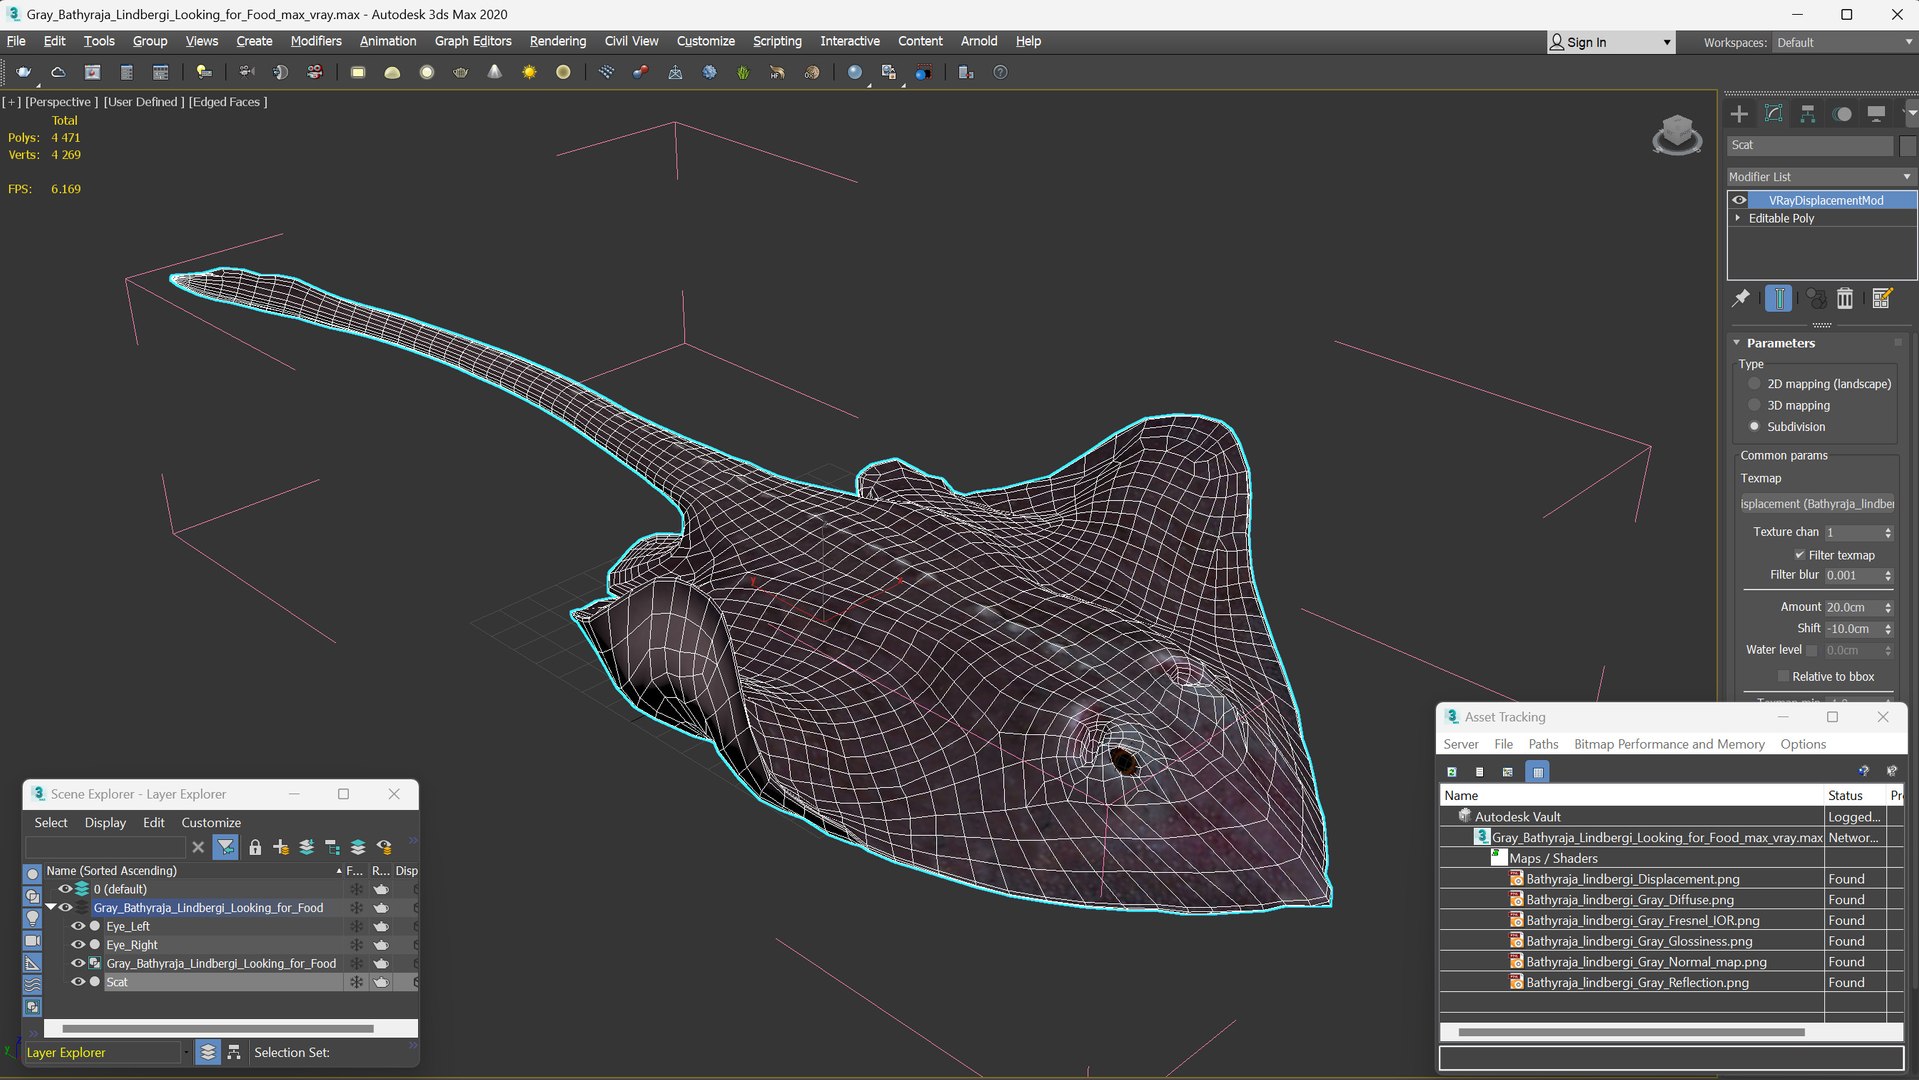1919x1080 pixels.
Task: Toggle the Filter texmap checkbox
Action: [1800, 555]
